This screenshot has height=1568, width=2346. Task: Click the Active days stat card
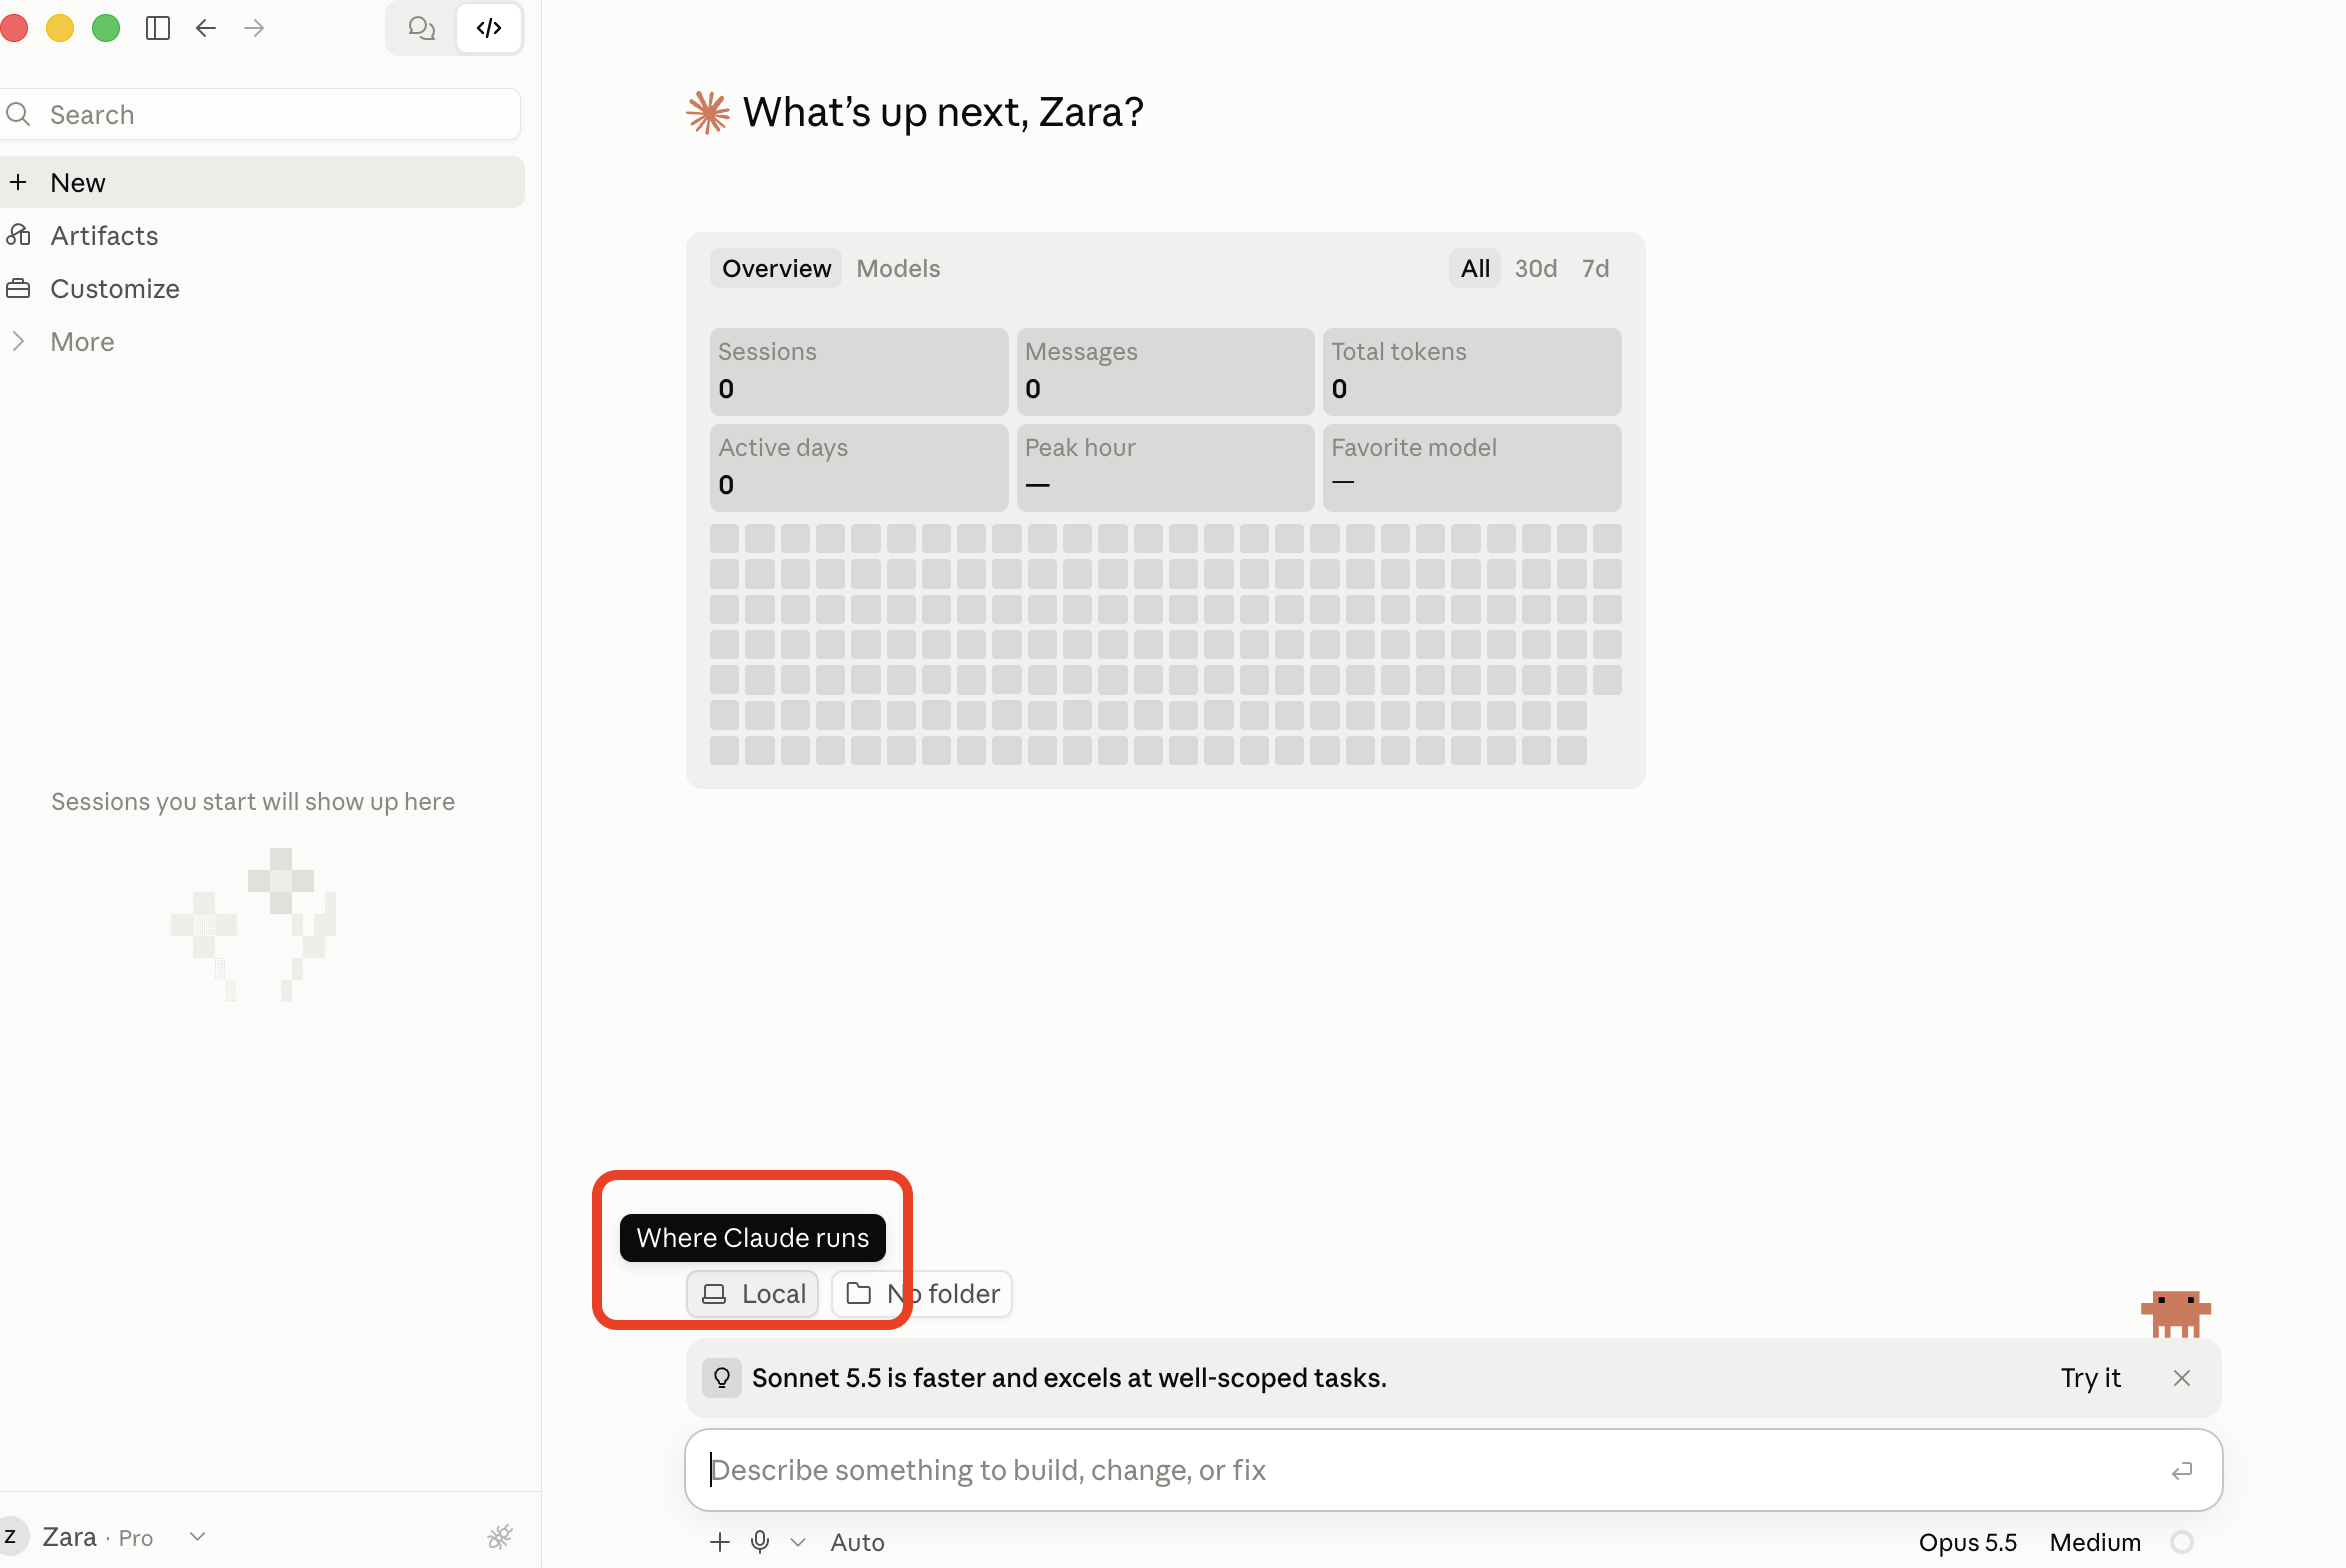(x=859, y=467)
